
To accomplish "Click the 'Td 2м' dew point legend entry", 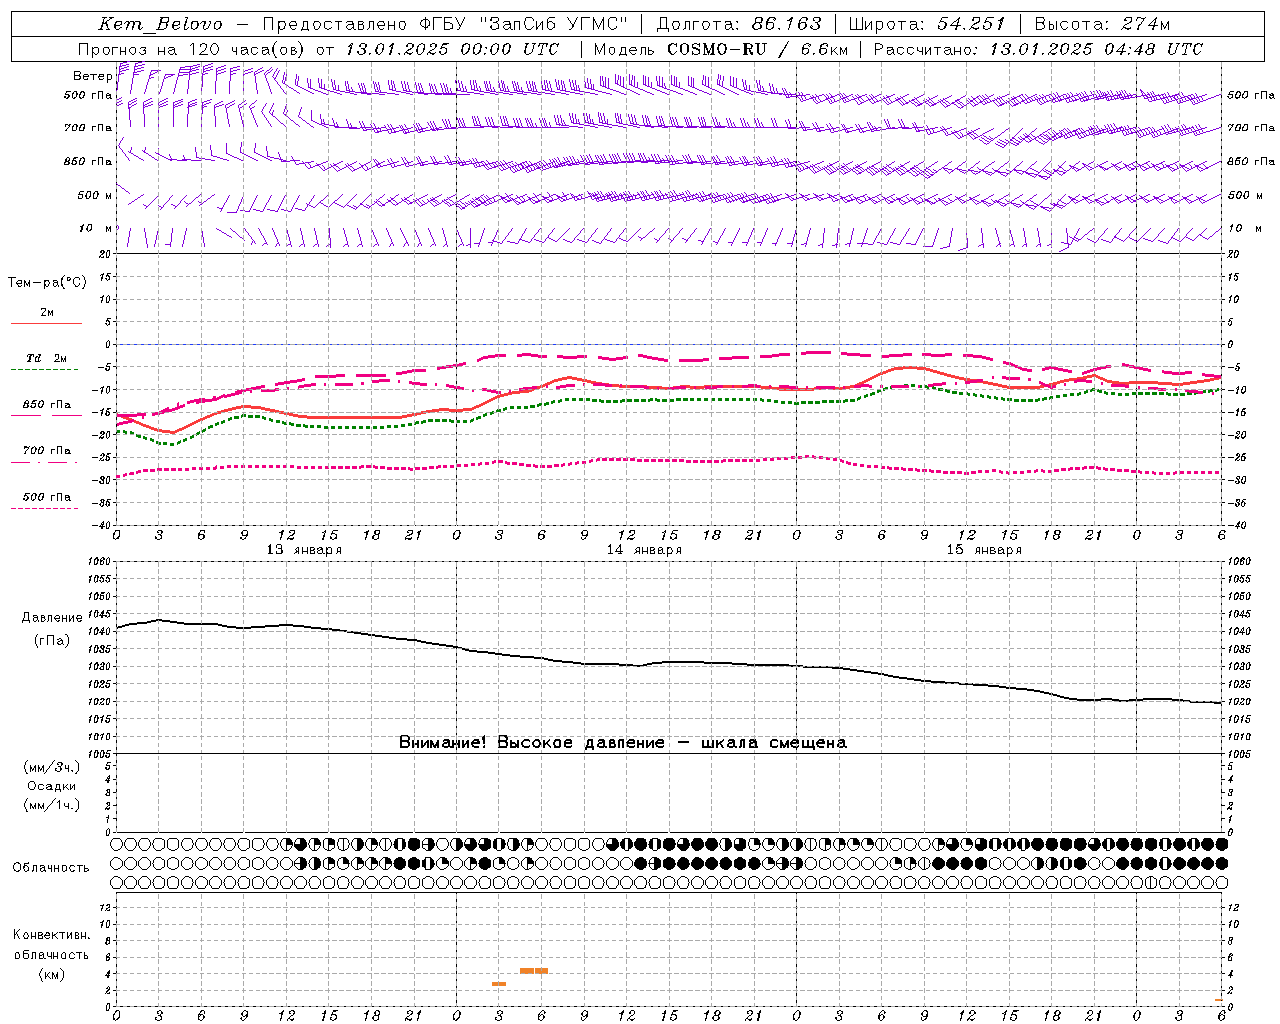I will 46,358.
